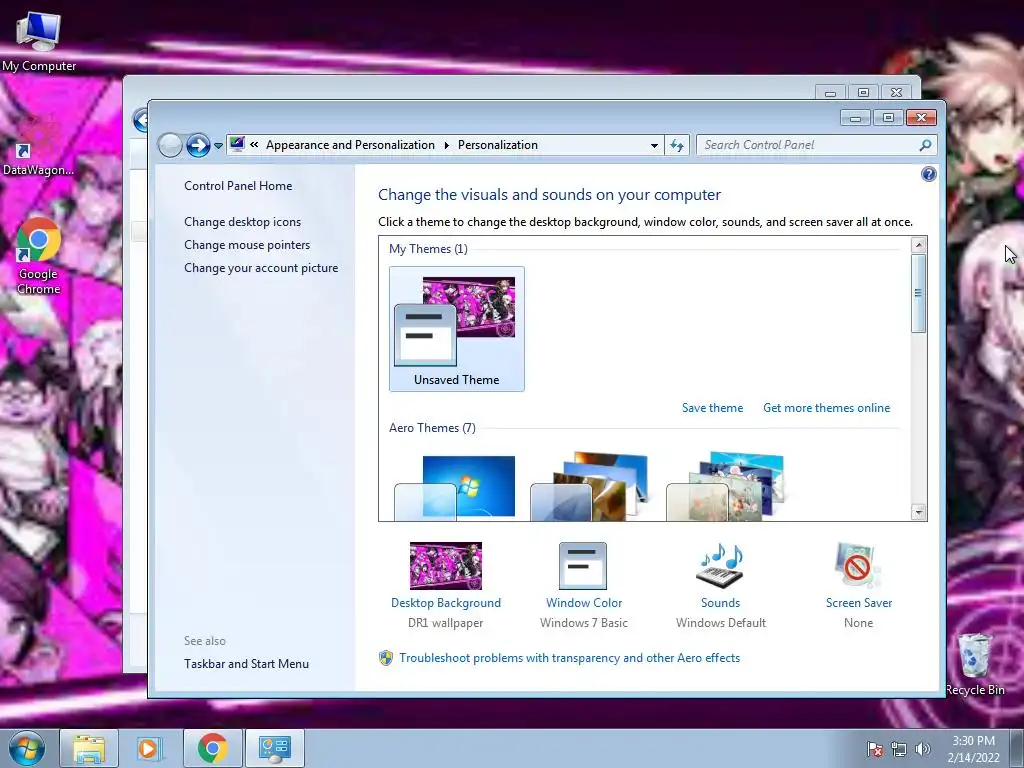Image resolution: width=1024 pixels, height=768 pixels.
Task: Open Desktop Background settings icon
Action: 445,566
